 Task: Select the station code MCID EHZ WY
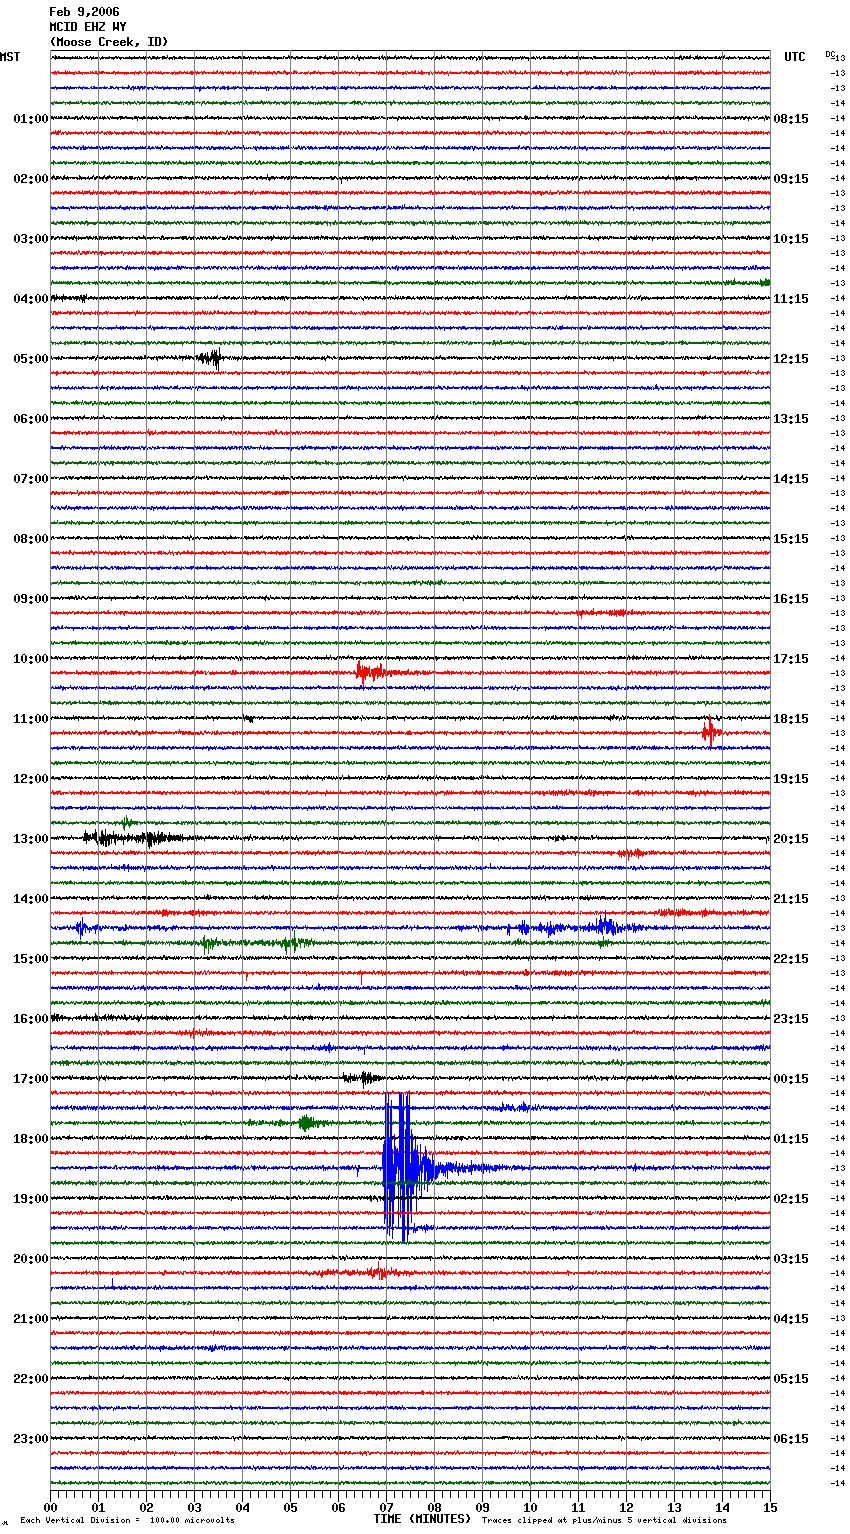click(x=88, y=27)
